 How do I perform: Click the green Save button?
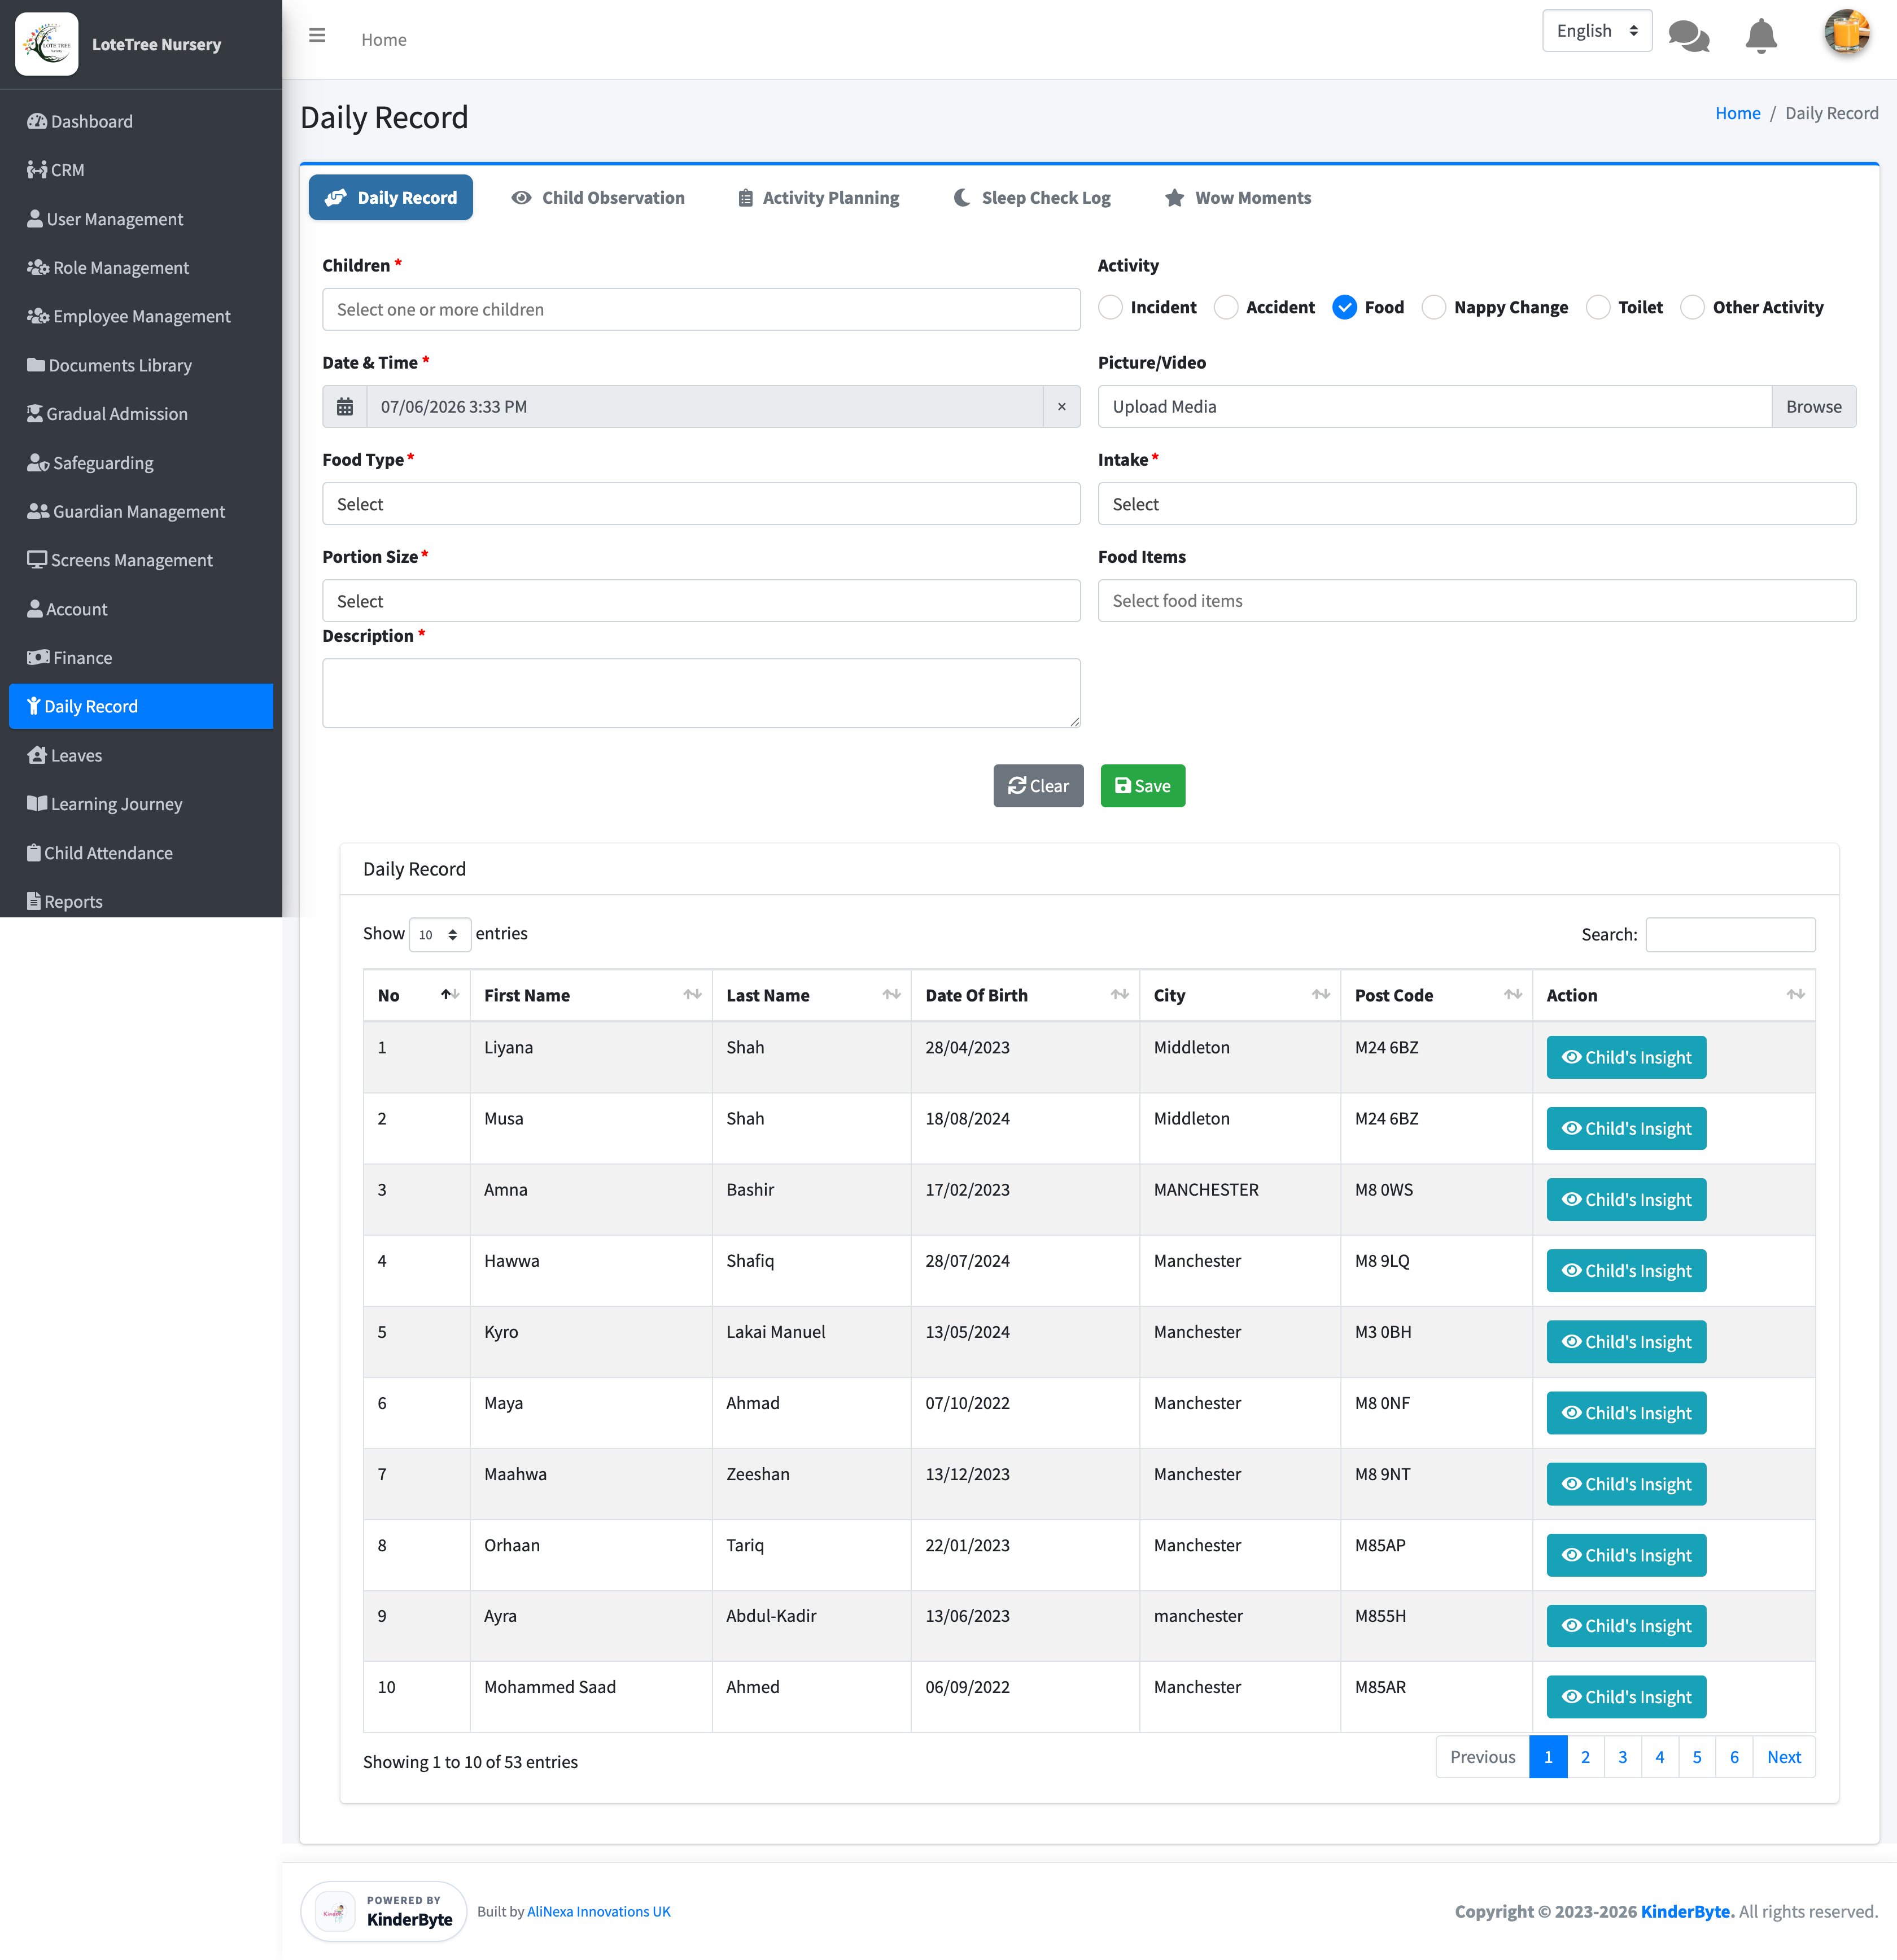pos(1142,786)
